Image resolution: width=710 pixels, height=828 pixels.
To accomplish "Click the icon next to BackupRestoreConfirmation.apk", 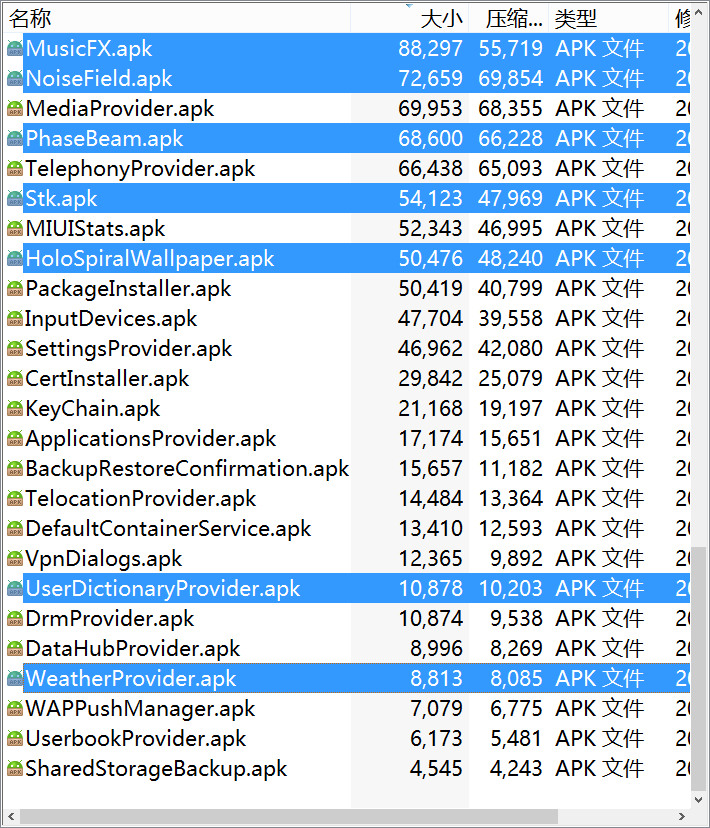I will 15,469.
